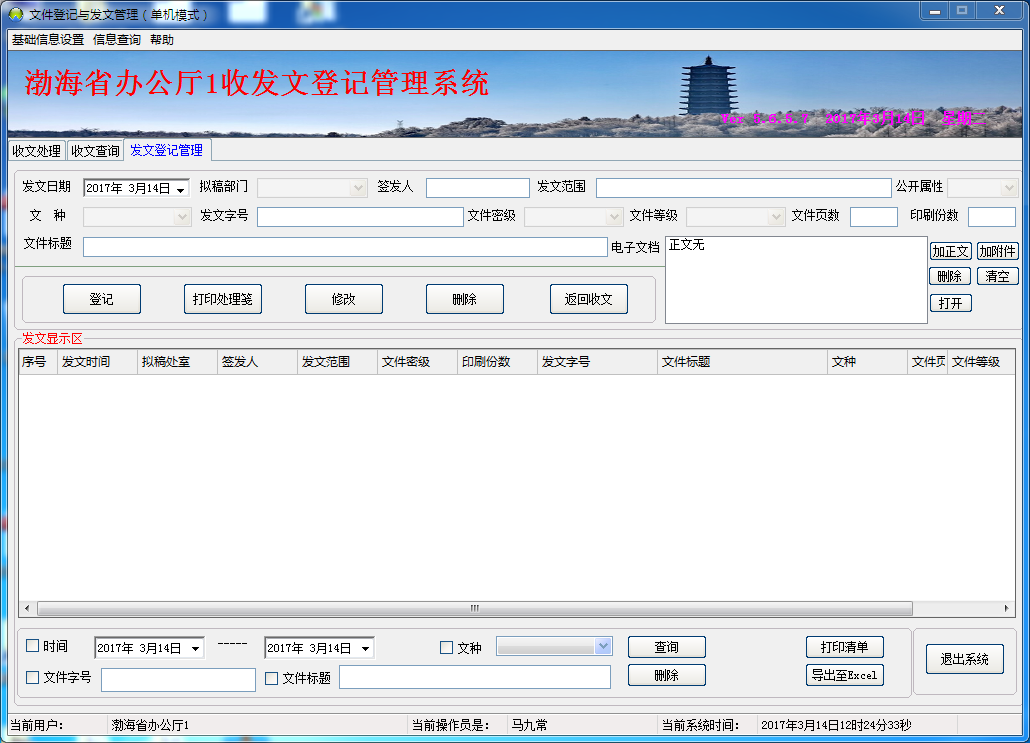The image size is (1030, 743).
Task: Switch to the 收文查询 tab
Action: point(95,151)
